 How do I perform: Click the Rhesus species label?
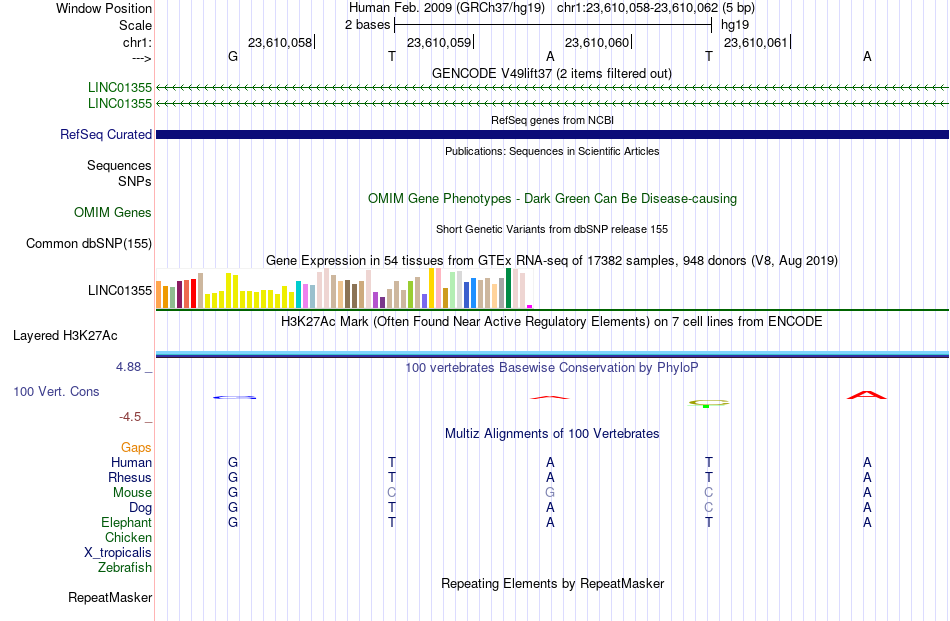click(x=130, y=477)
